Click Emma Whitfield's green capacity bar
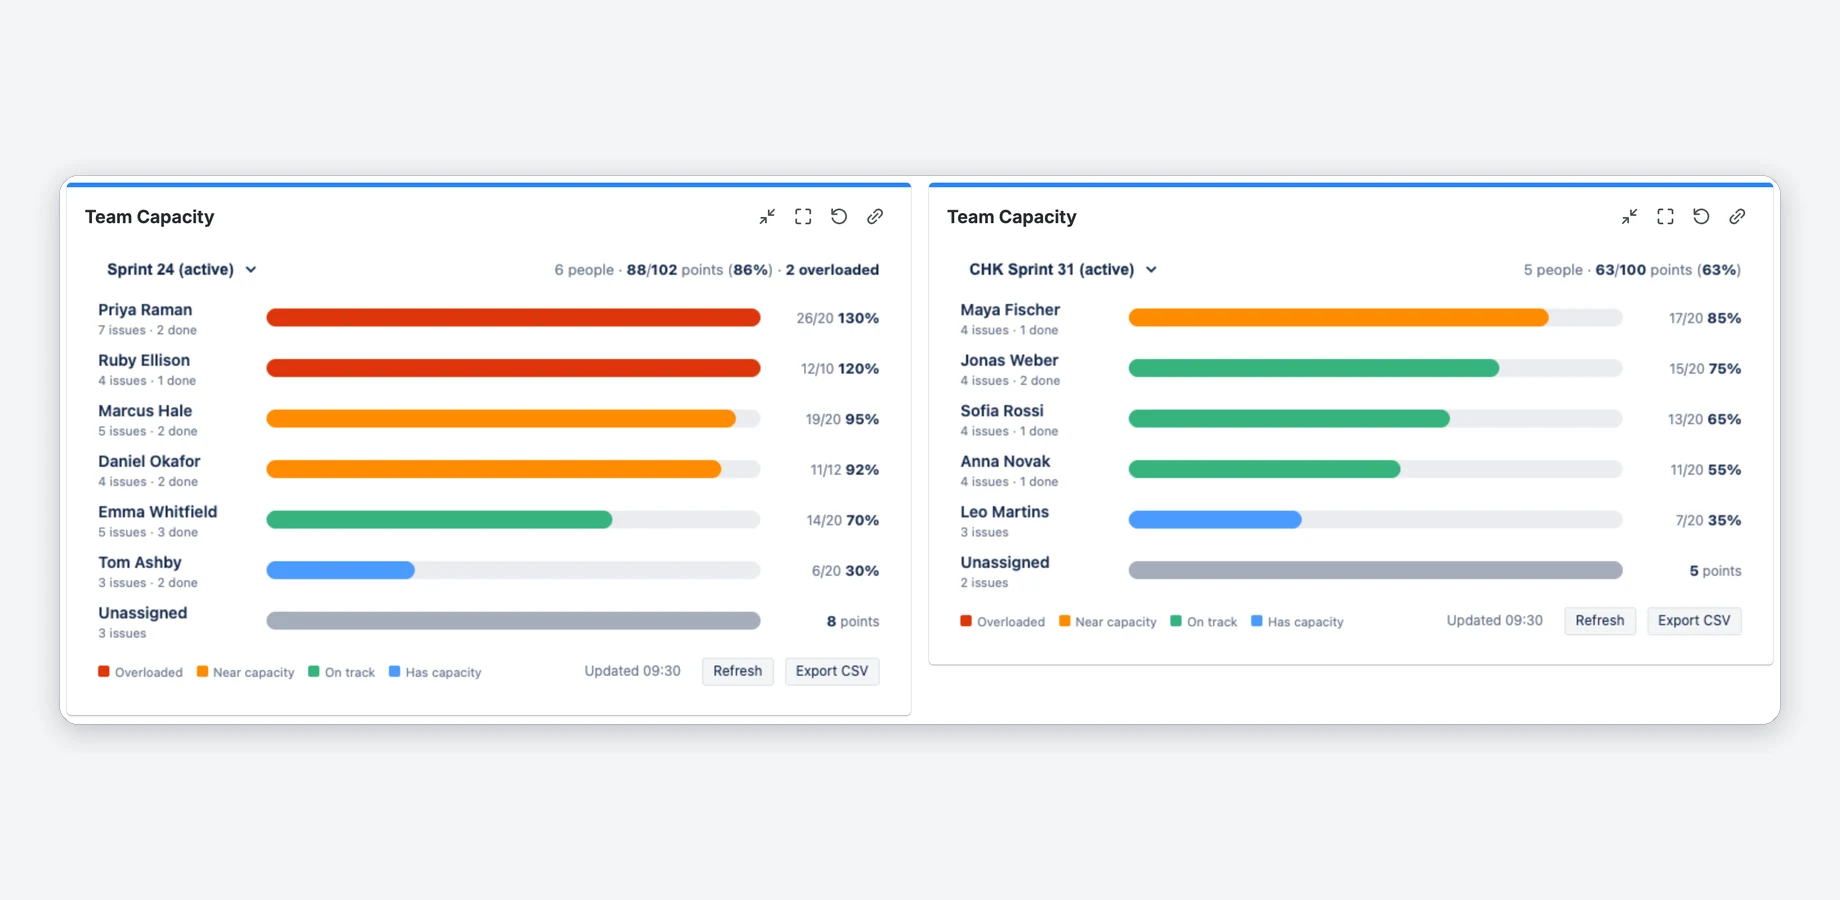The height and width of the screenshot is (900, 1840). [x=439, y=520]
